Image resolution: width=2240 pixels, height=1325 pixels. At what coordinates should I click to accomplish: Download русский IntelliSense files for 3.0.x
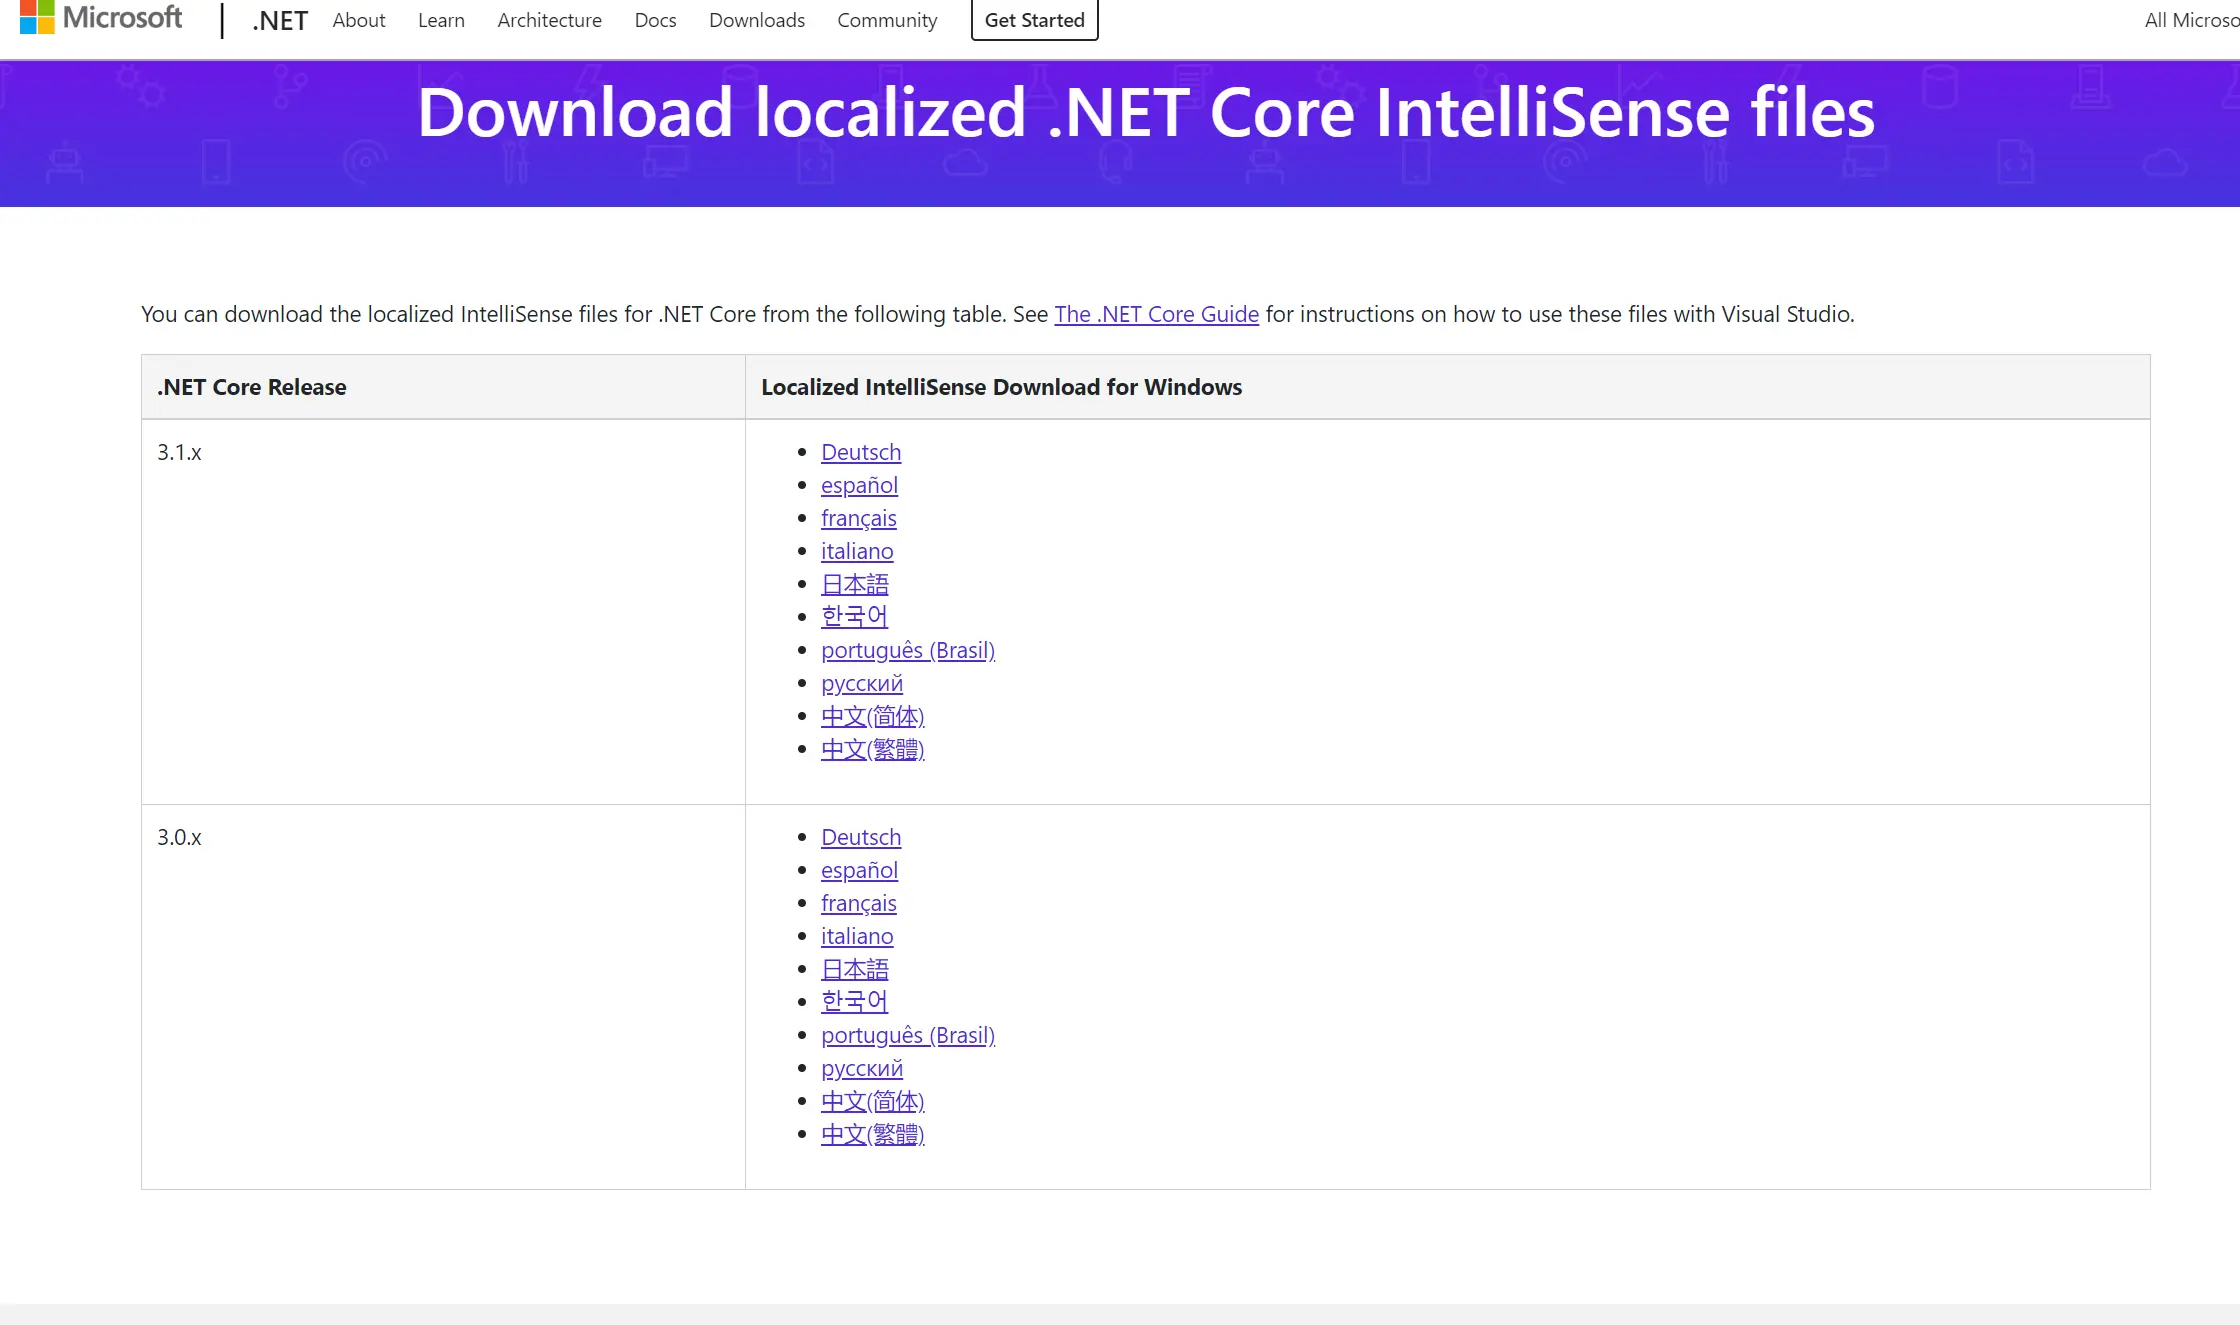tap(861, 1068)
